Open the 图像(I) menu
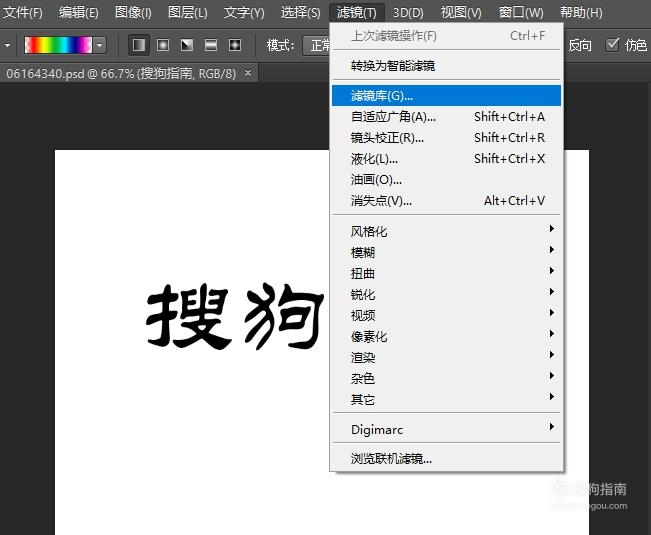Viewport: 651px width, 535px height. click(x=133, y=12)
